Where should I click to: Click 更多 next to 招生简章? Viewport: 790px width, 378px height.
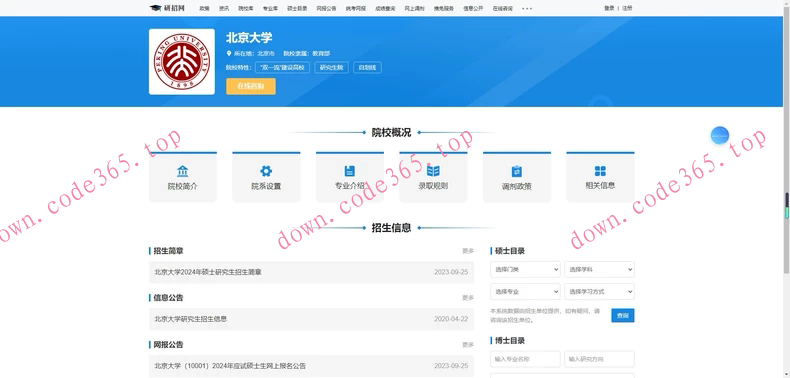[x=468, y=251]
